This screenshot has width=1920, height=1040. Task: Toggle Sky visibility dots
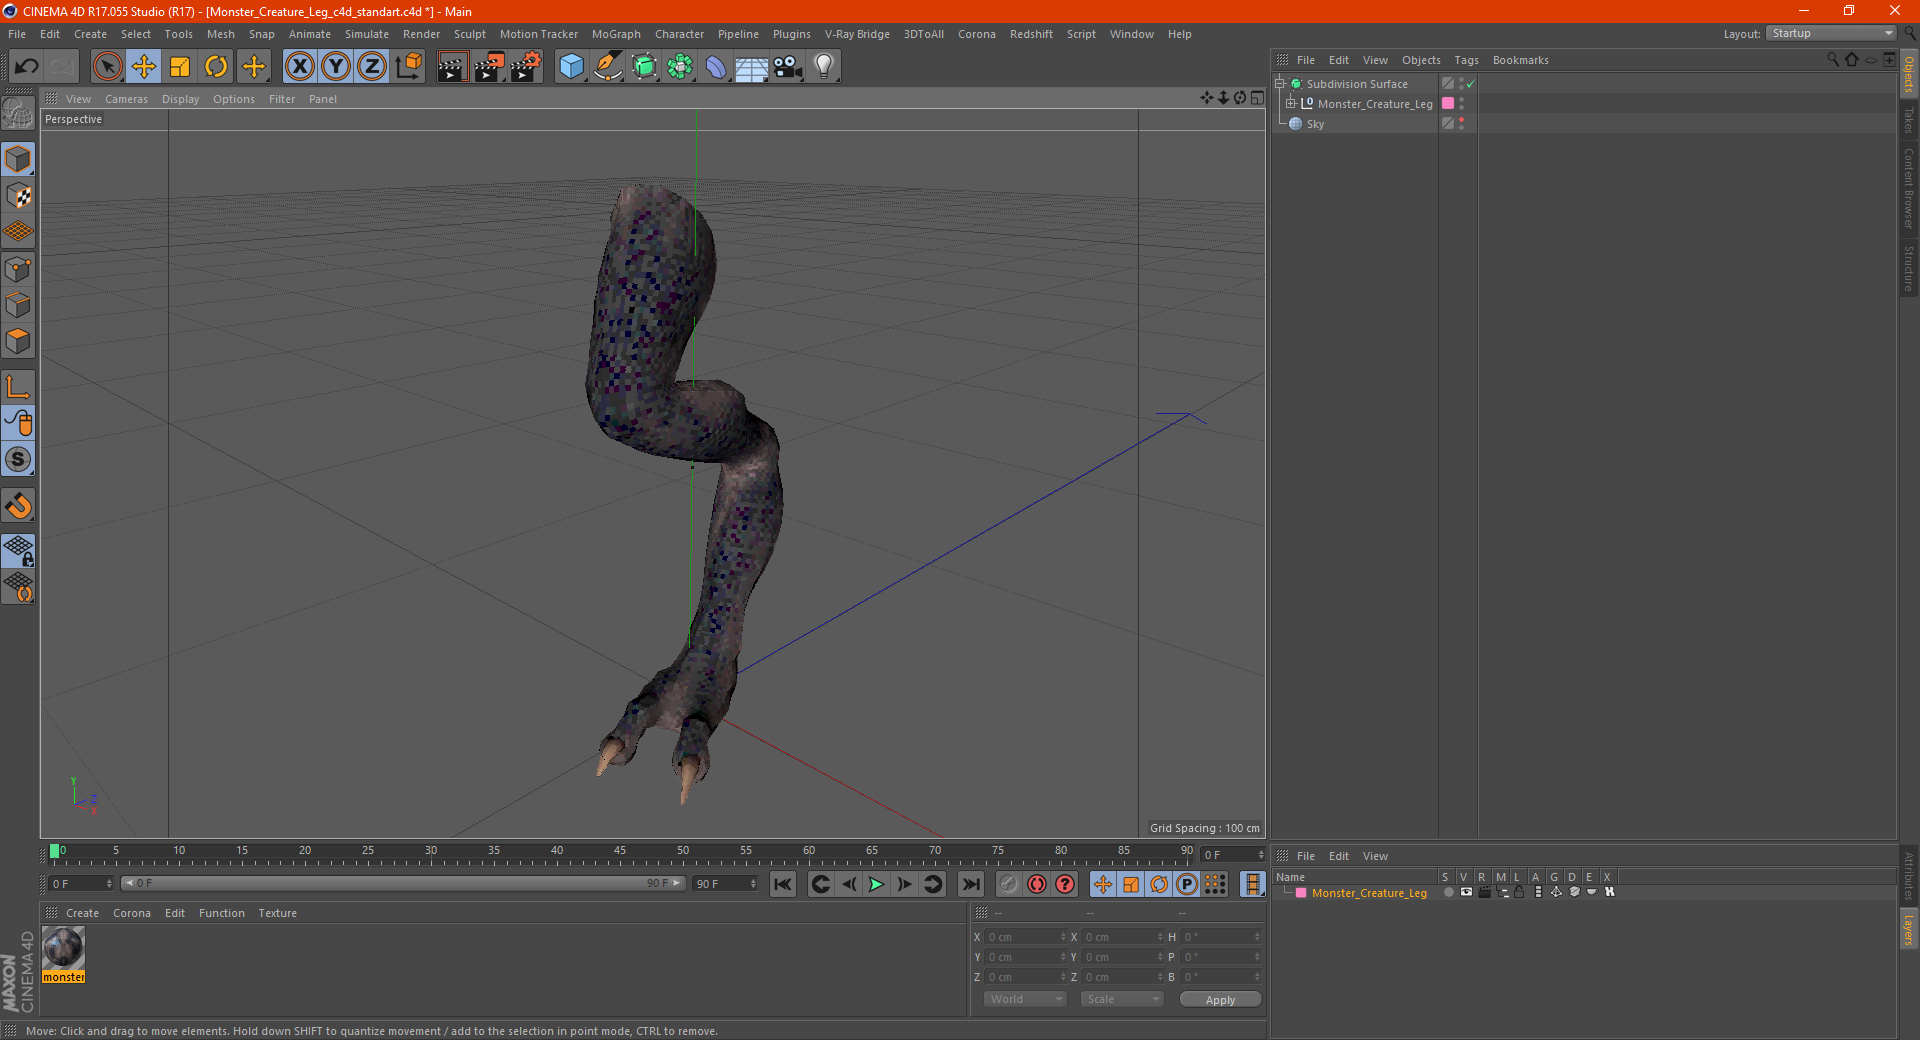1461,123
